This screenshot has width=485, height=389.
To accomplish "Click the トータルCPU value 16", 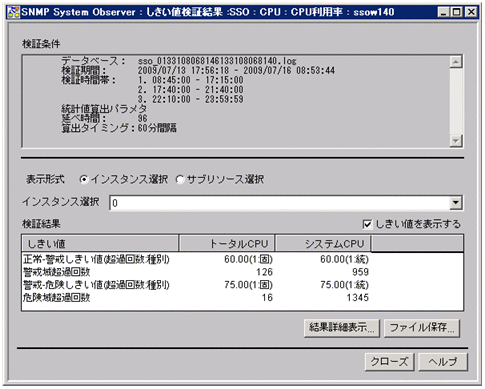I will pyautogui.click(x=267, y=298).
